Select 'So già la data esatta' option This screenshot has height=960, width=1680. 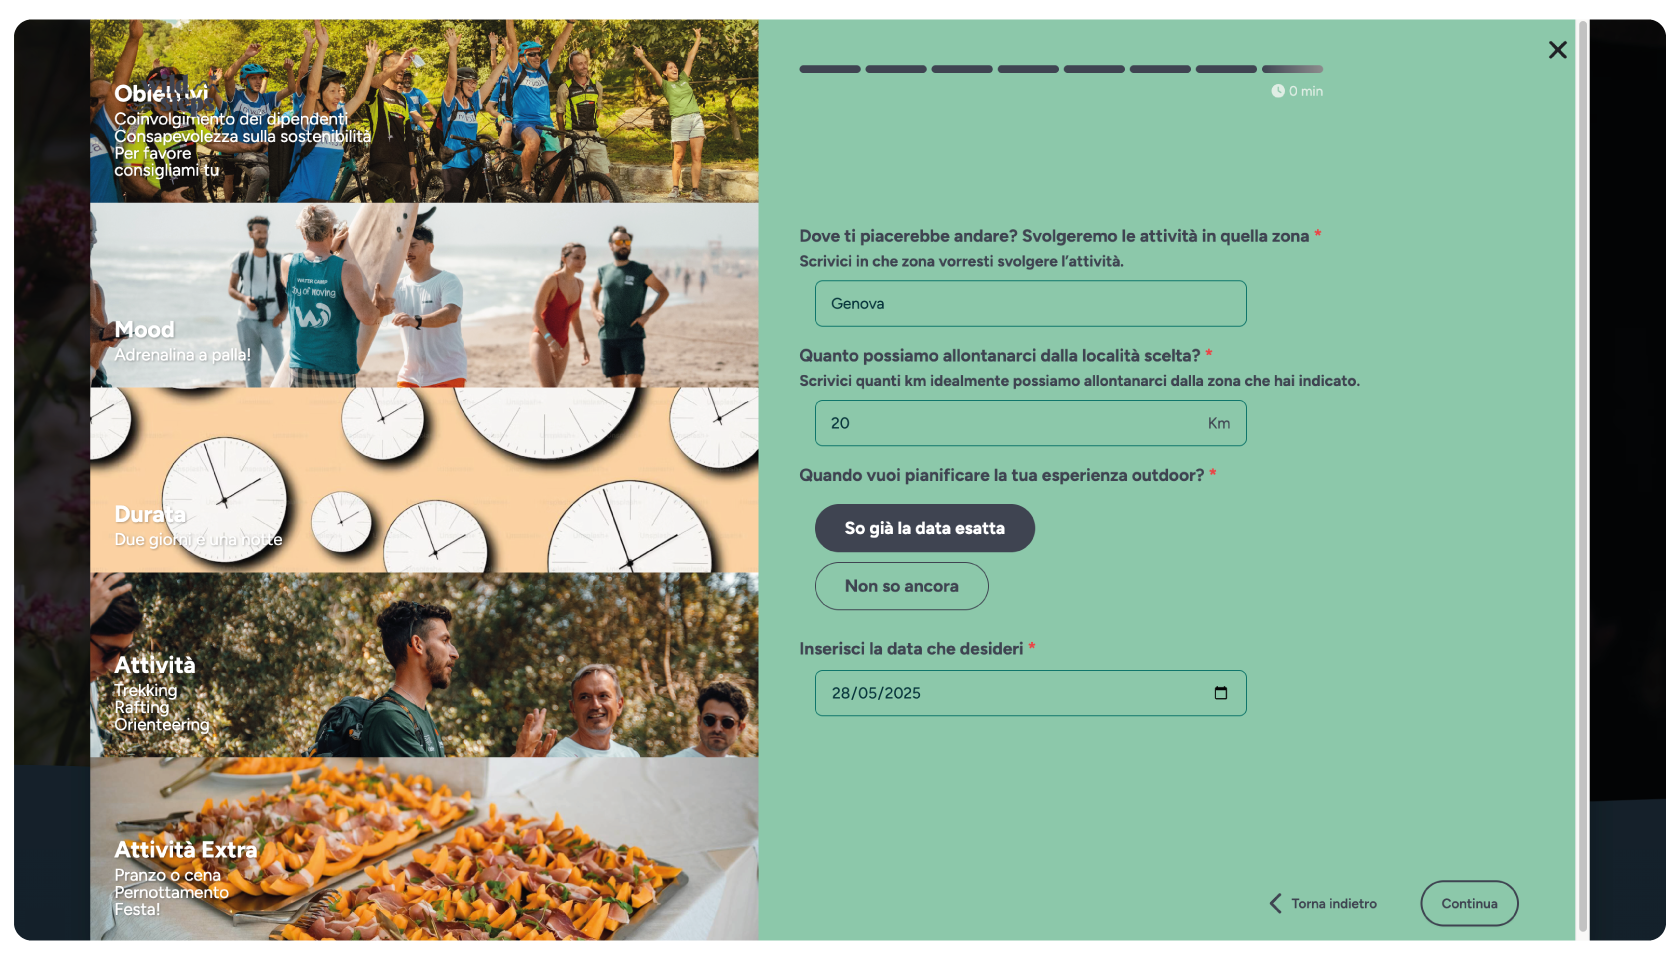[924, 528]
